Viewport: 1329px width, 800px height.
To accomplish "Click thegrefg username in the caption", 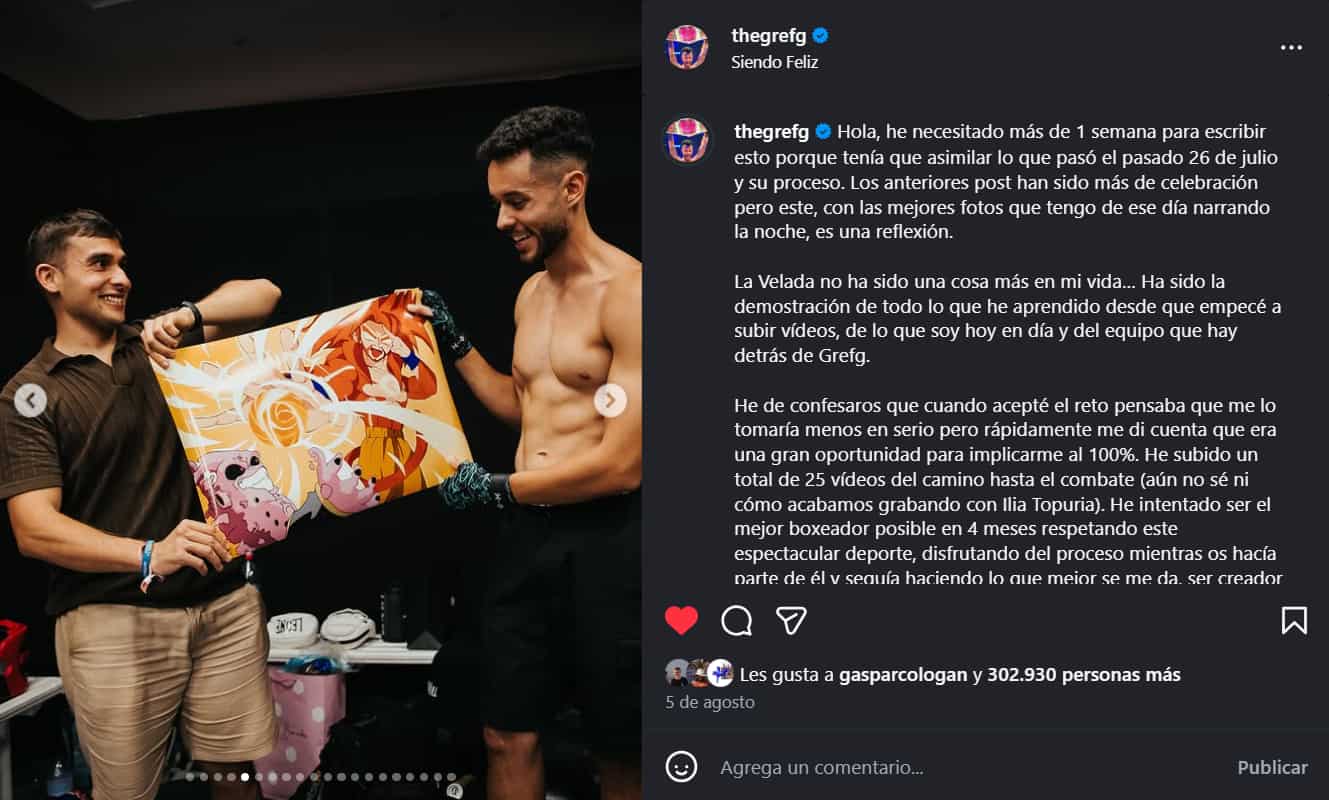I will click(772, 131).
